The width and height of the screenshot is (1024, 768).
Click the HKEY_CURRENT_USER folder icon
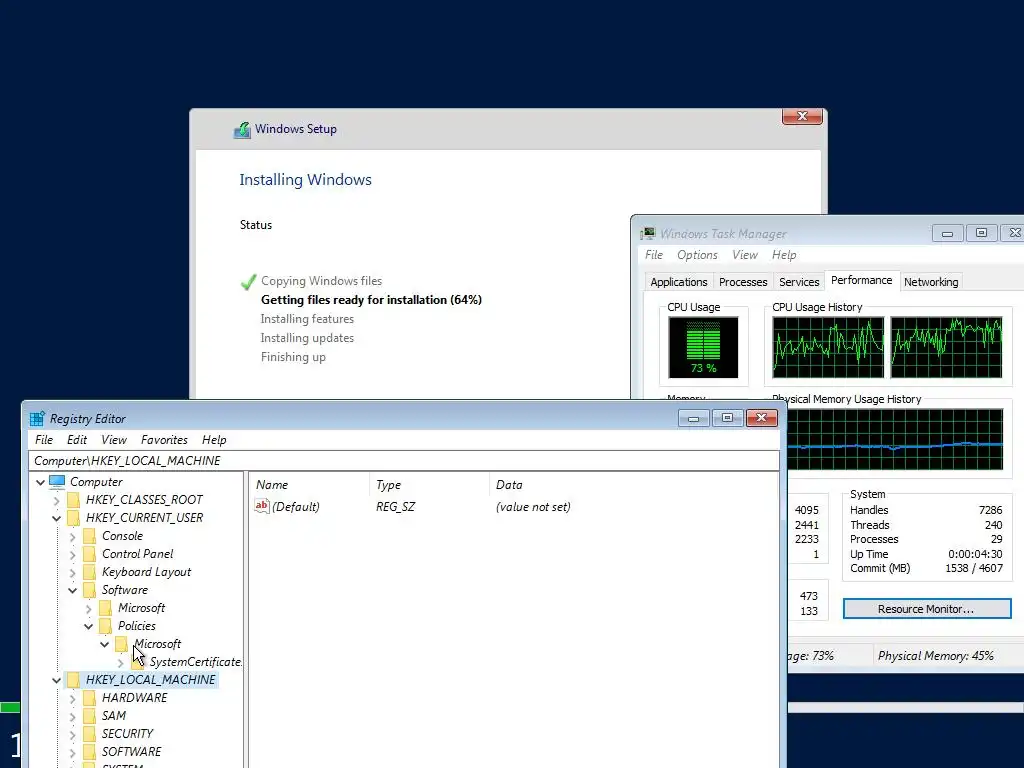(x=73, y=518)
